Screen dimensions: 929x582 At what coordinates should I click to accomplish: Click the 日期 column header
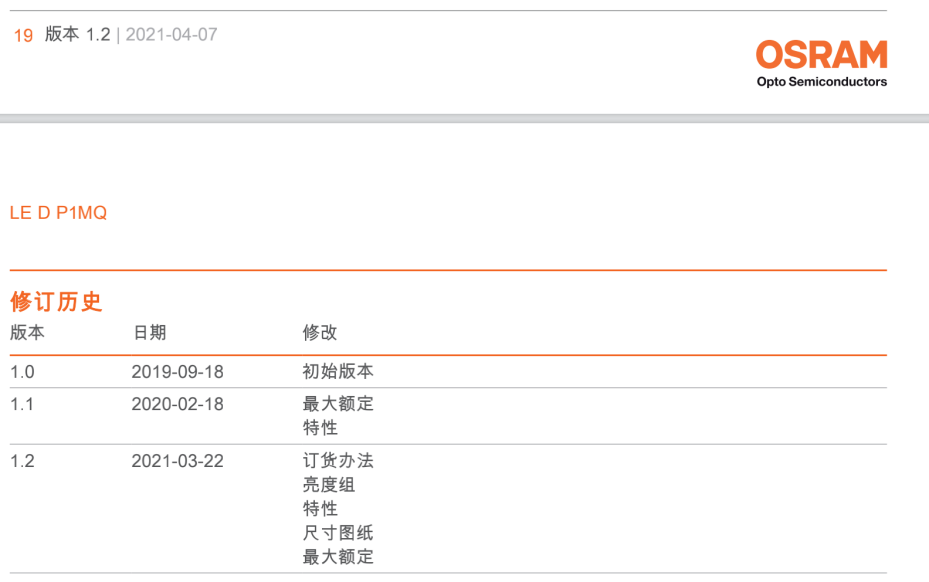click(149, 332)
